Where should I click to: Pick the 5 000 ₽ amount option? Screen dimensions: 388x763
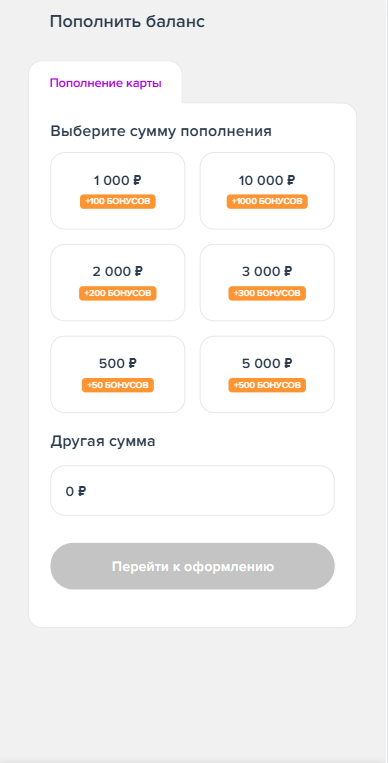coord(267,374)
